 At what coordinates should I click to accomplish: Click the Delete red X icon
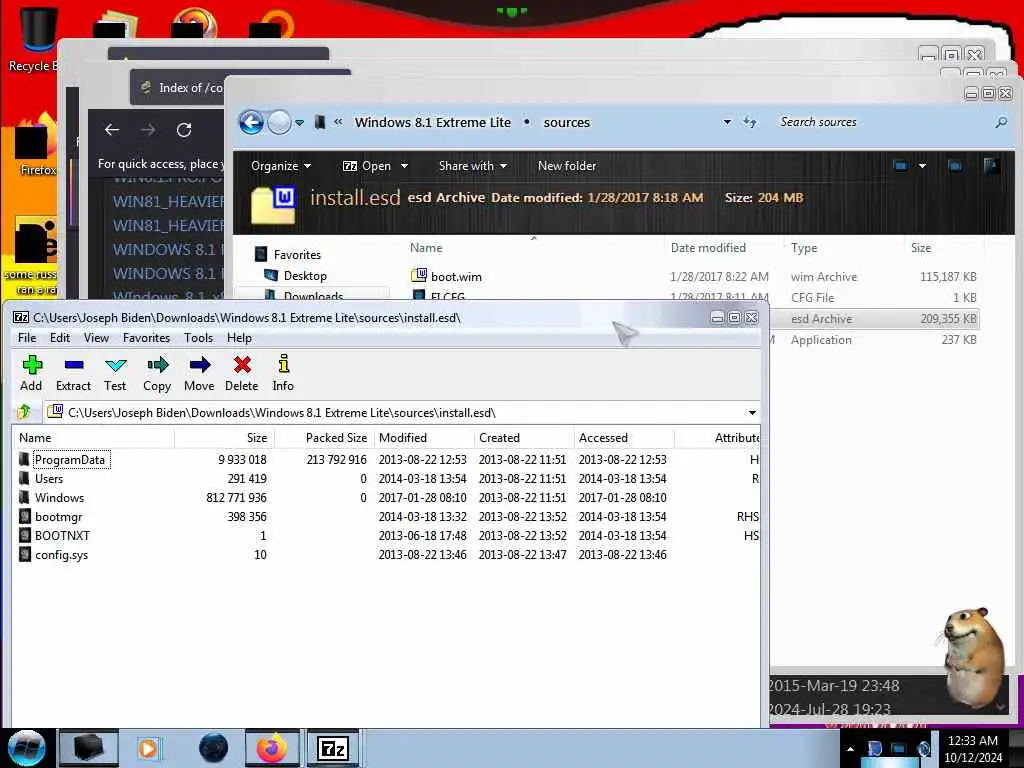click(242, 373)
